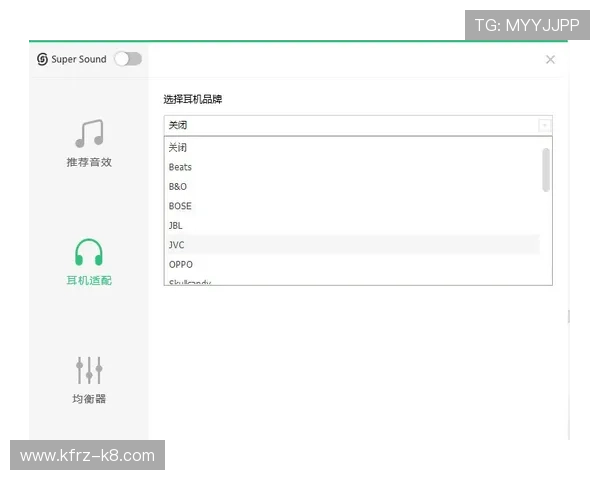This screenshot has height=480, width=600.
Task: Choose Beats from the brand list
Action: pos(354,167)
